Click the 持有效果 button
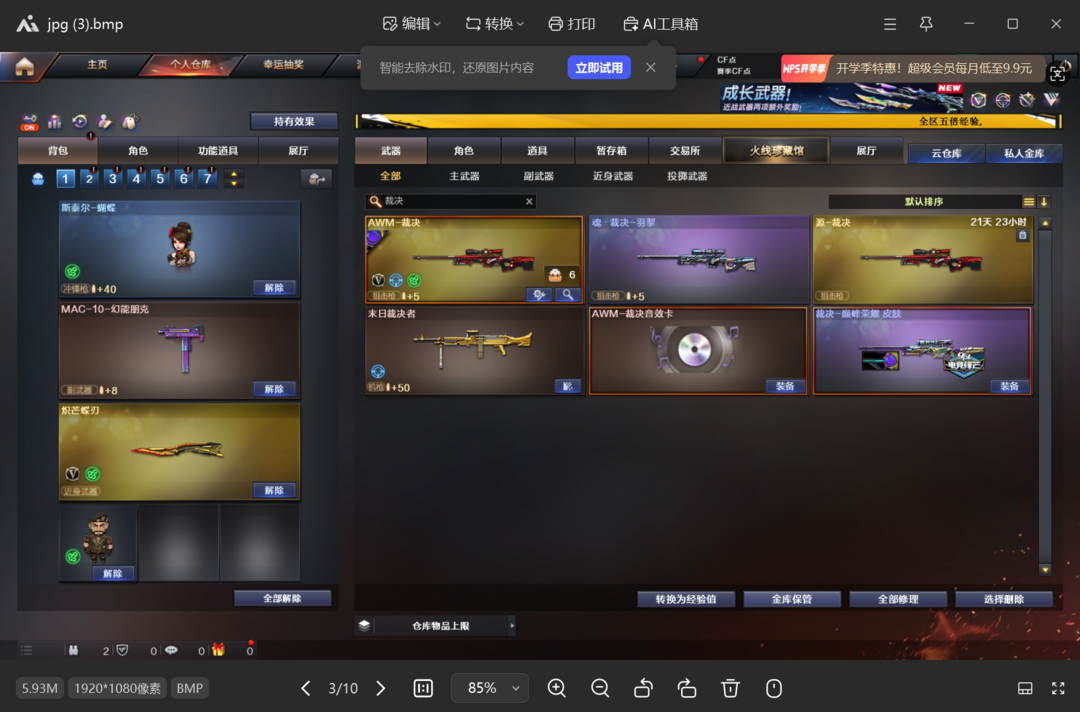 (294, 121)
